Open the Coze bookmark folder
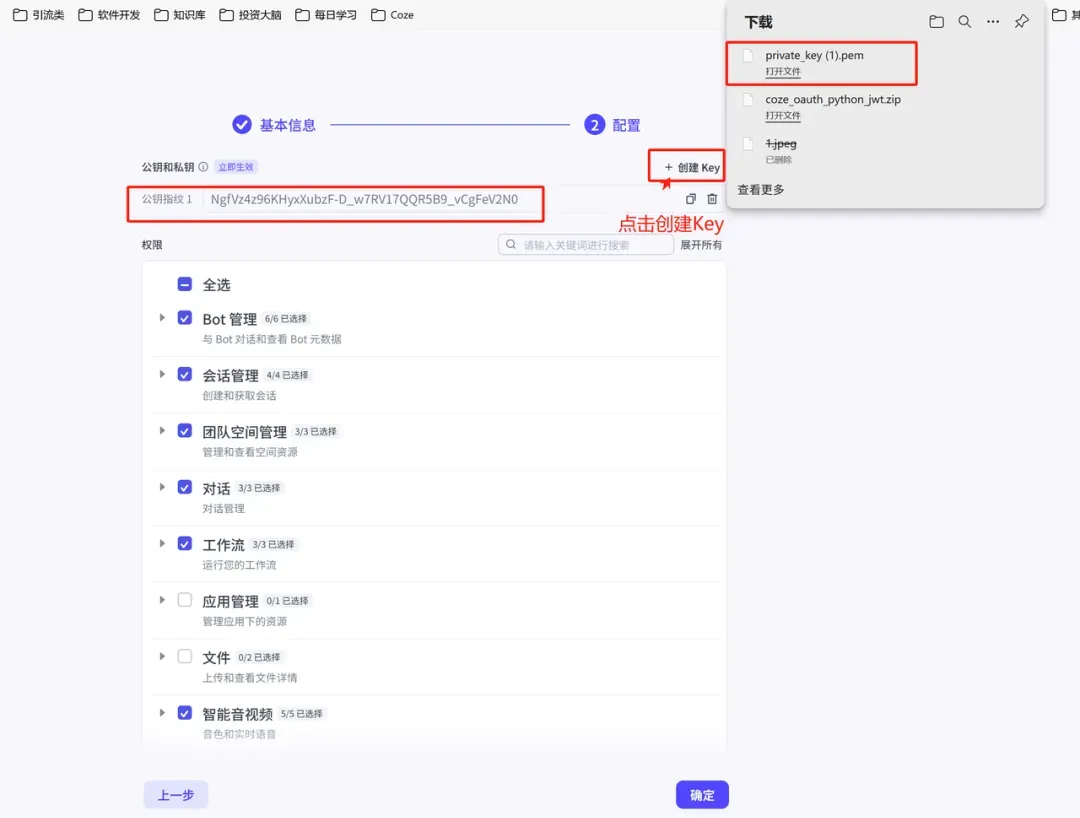The width and height of the screenshot is (1080, 818). 392,15
